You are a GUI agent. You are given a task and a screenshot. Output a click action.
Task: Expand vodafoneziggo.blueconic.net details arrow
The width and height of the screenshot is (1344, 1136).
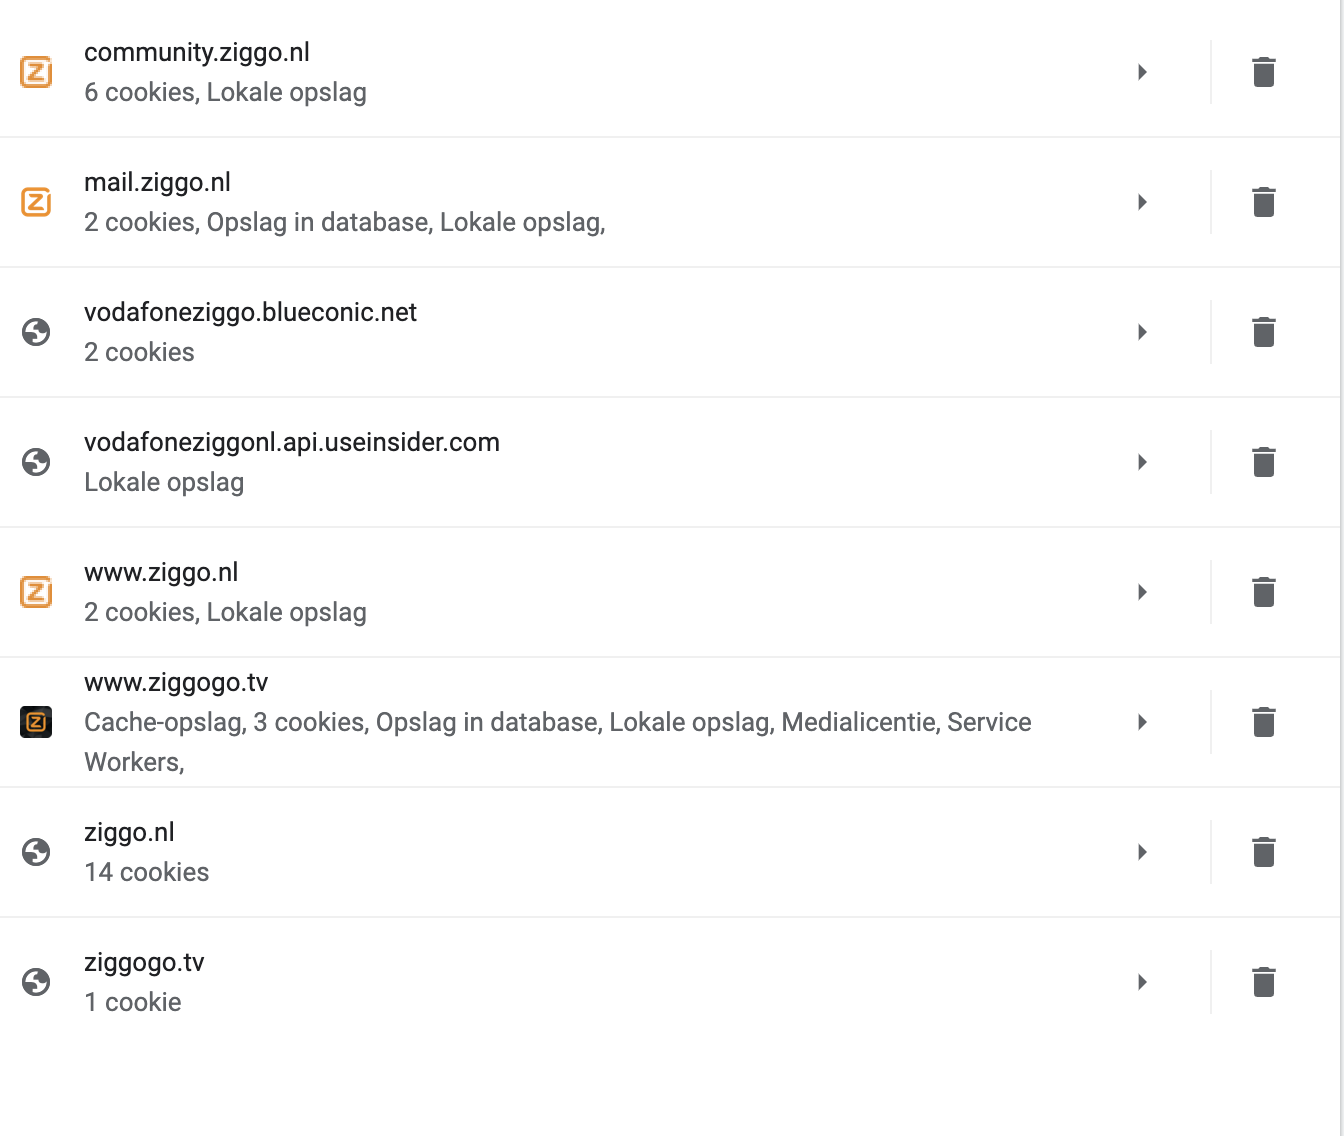[1142, 332]
